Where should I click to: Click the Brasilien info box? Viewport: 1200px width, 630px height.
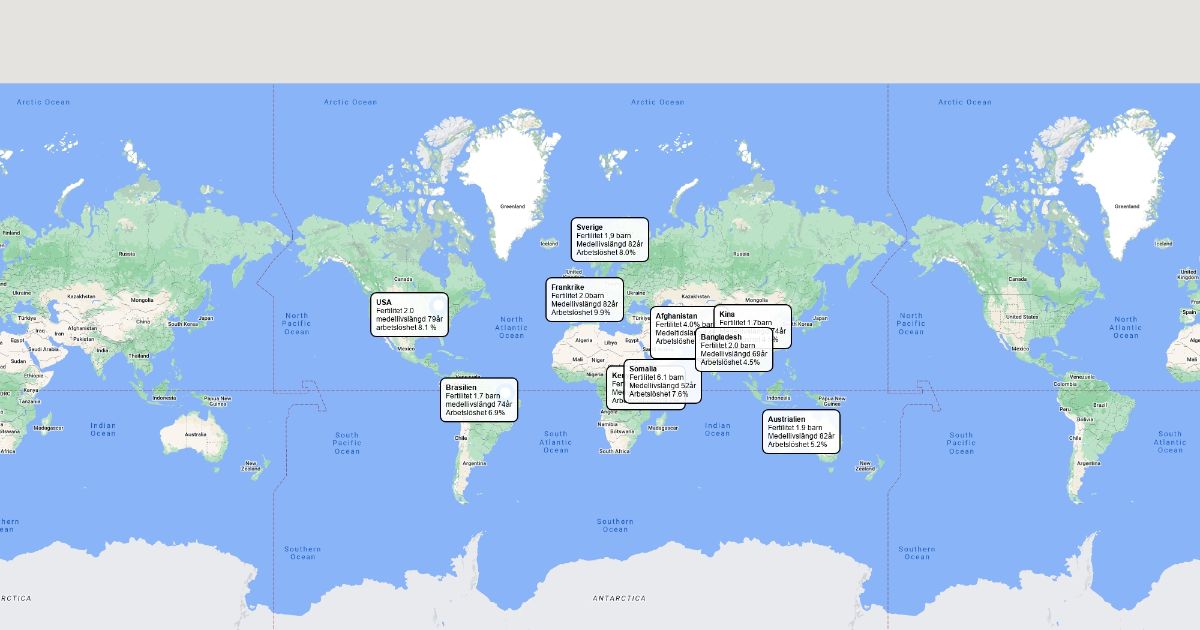pyautogui.click(x=479, y=400)
